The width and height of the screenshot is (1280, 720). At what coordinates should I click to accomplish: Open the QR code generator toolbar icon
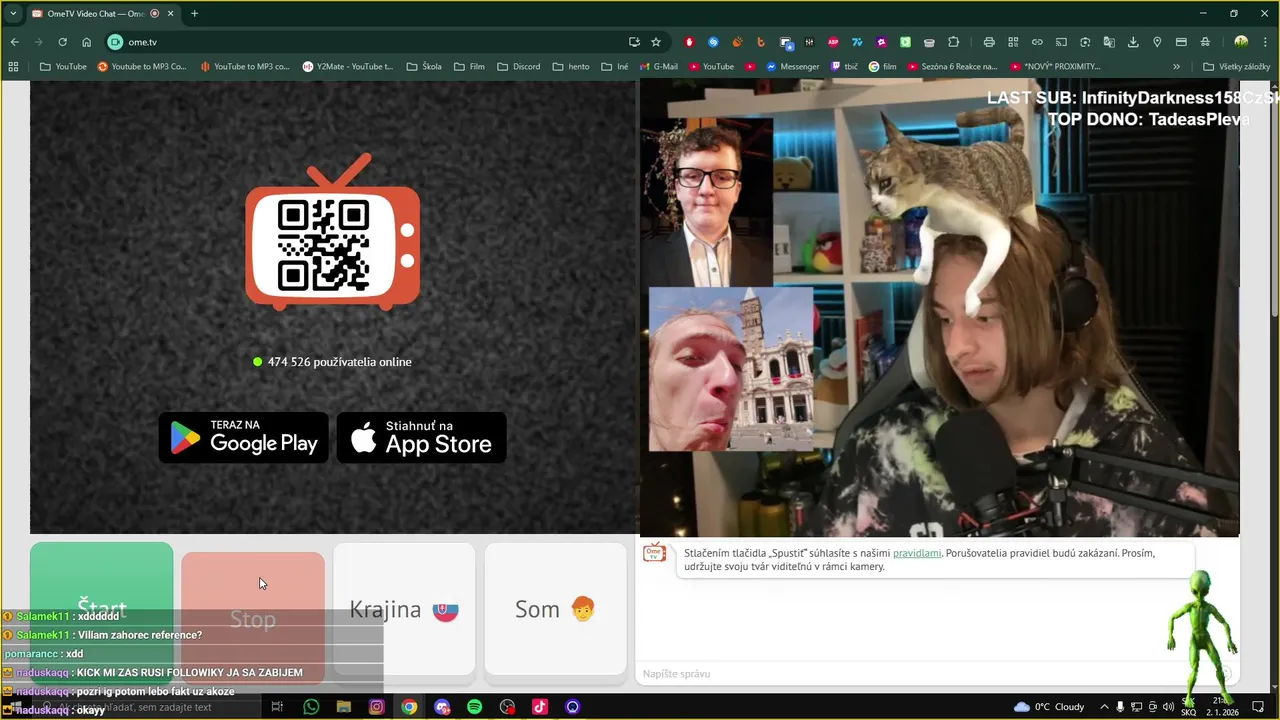pyautogui.click(x=1013, y=42)
